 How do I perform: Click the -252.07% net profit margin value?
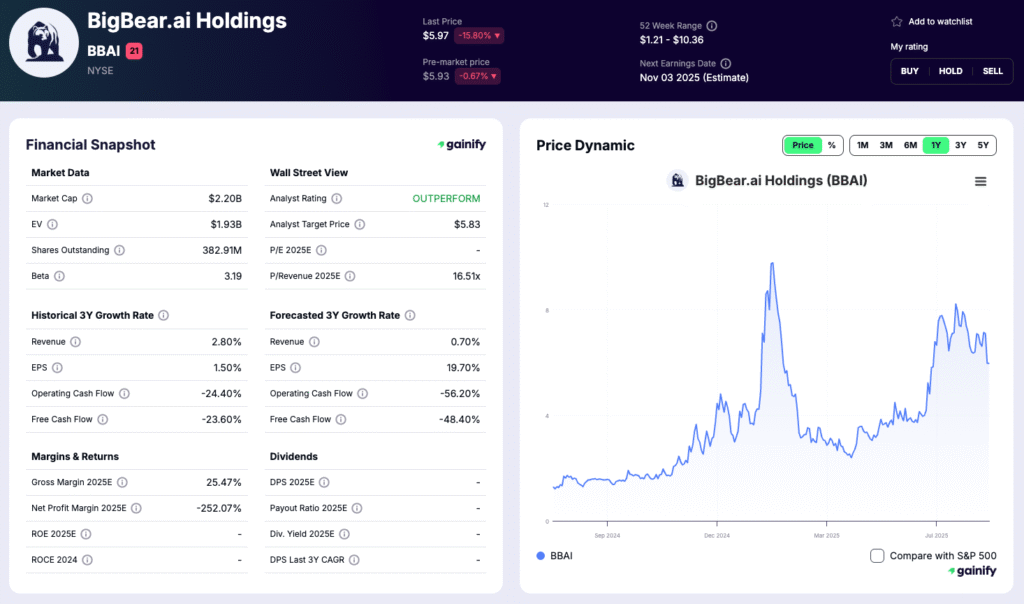click(219, 508)
